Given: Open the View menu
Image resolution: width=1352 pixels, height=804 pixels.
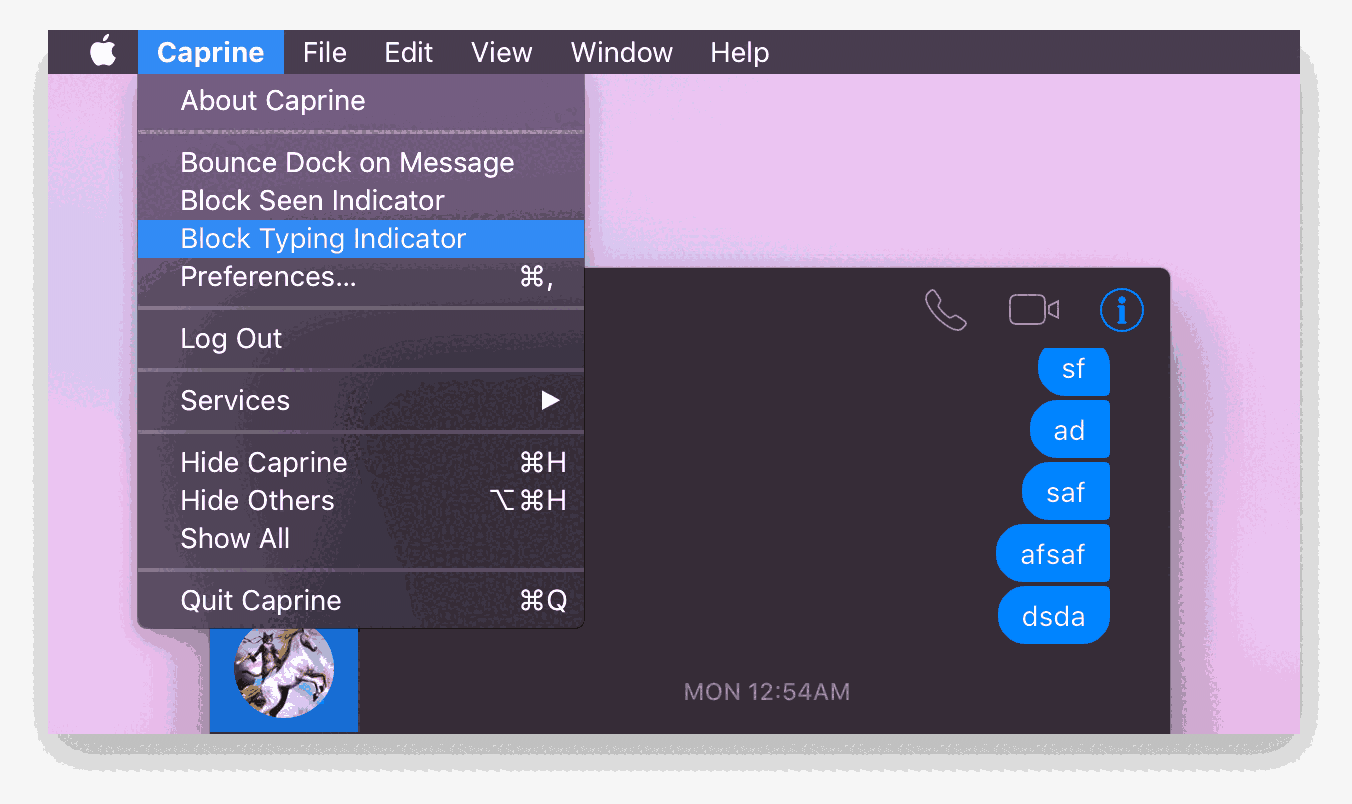Looking at the screenshot, I should (501, 52).
